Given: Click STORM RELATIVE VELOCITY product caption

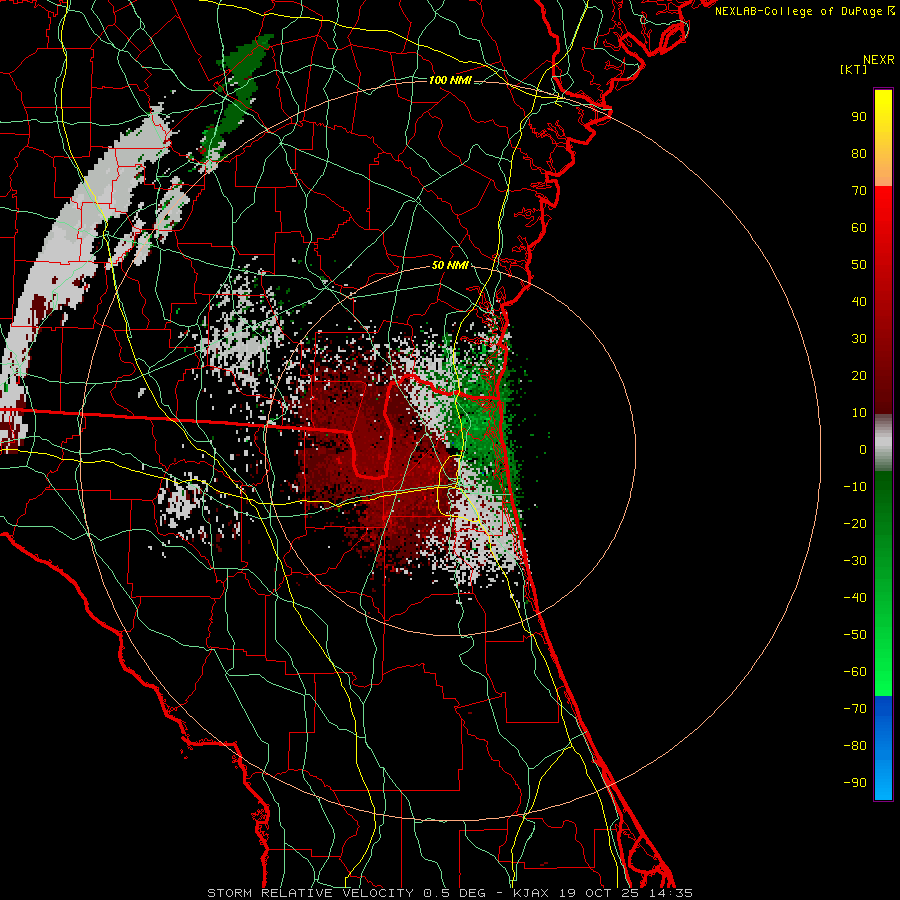Looking at the screenshot, I should point(310,893).
